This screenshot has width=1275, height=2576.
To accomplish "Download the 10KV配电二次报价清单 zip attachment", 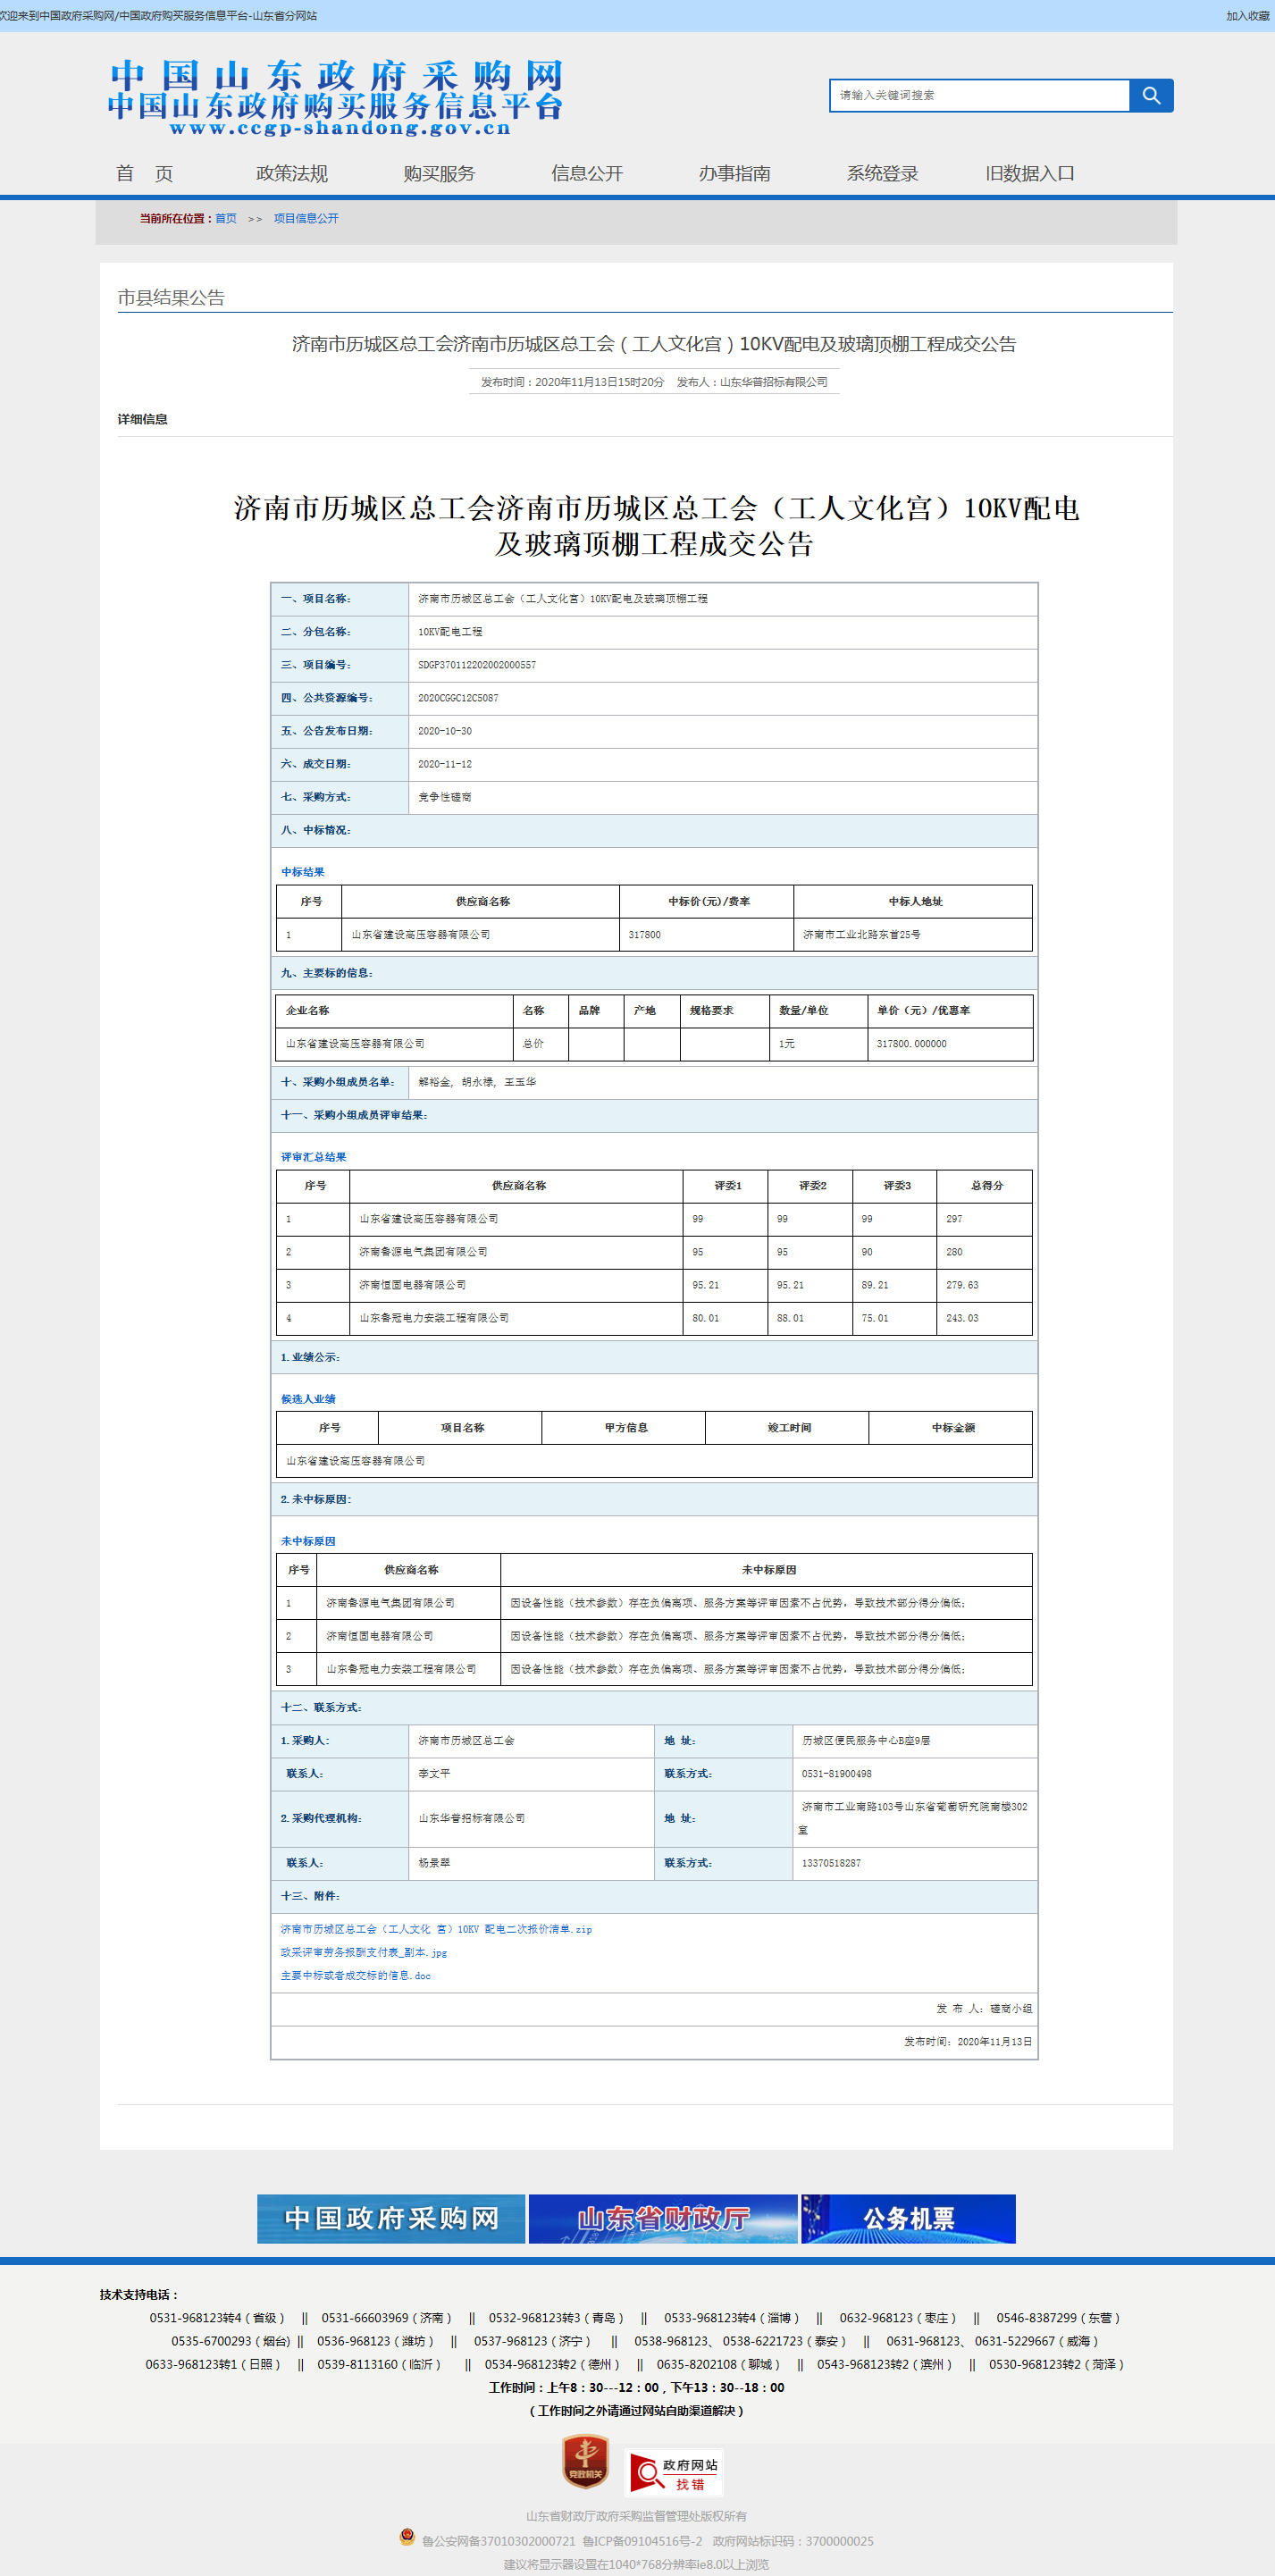I will tap(436, 1929).
